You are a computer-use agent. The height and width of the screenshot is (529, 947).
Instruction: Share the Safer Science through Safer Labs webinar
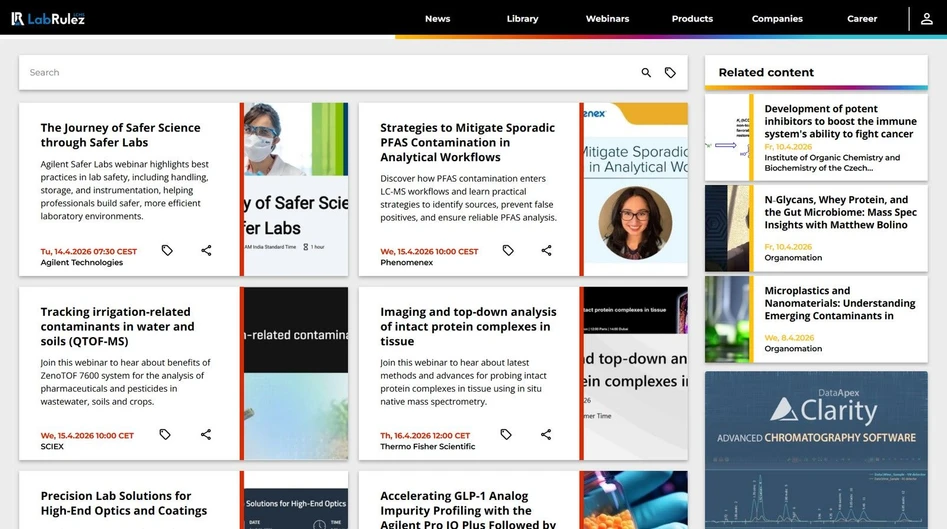(206, 250)
